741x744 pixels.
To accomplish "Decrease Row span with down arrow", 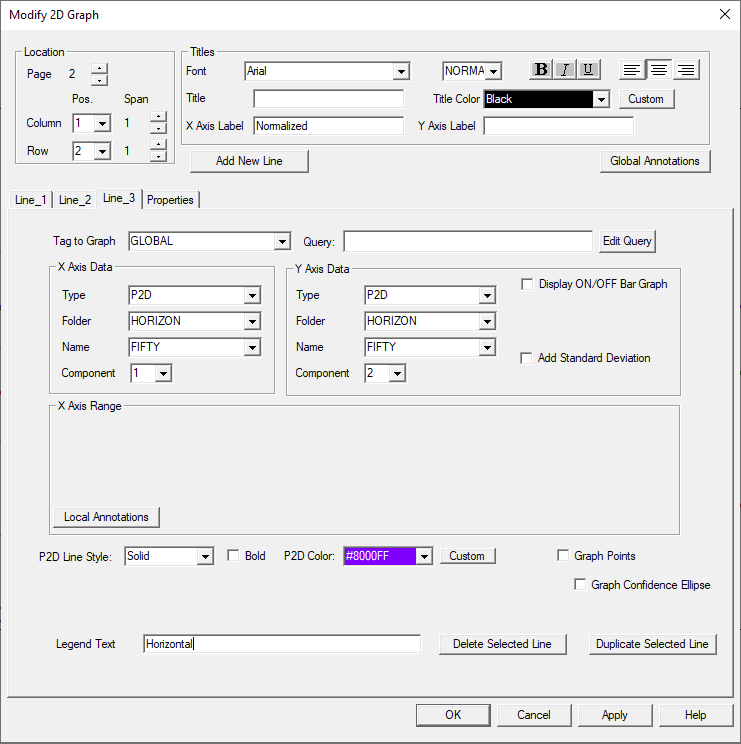I will click(158, 156).
